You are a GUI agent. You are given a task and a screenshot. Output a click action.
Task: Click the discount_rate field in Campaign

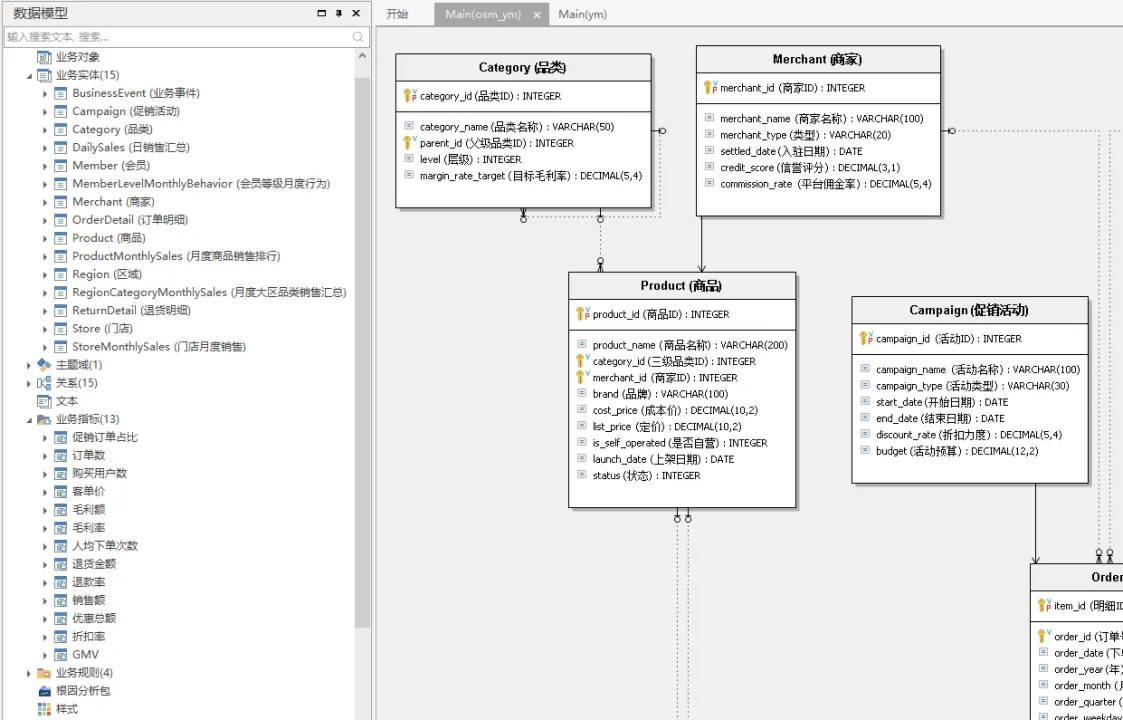[969, 434]
